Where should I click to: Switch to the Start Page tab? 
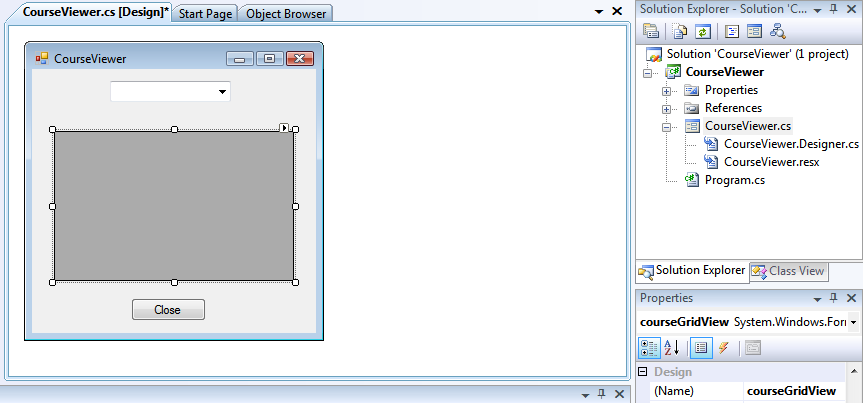coord(205,13)
